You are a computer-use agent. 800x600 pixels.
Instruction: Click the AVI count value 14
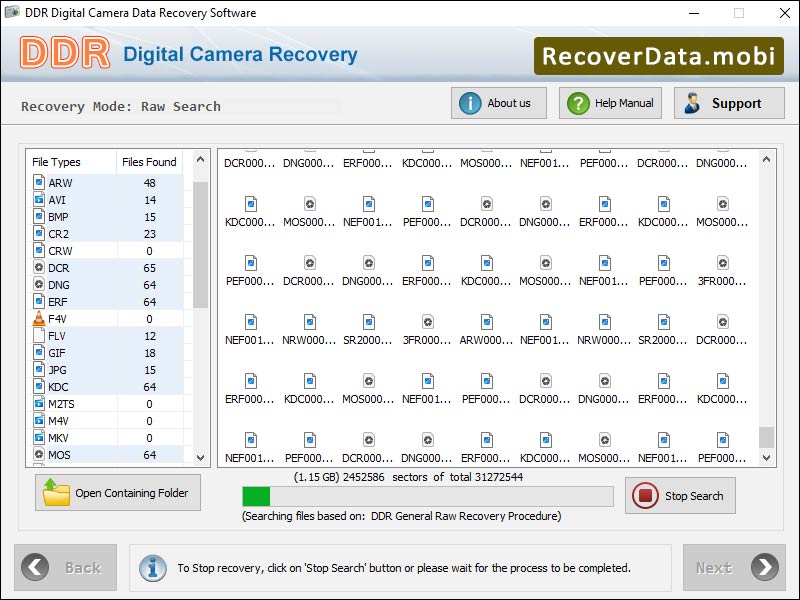click(x=149, y=199)
